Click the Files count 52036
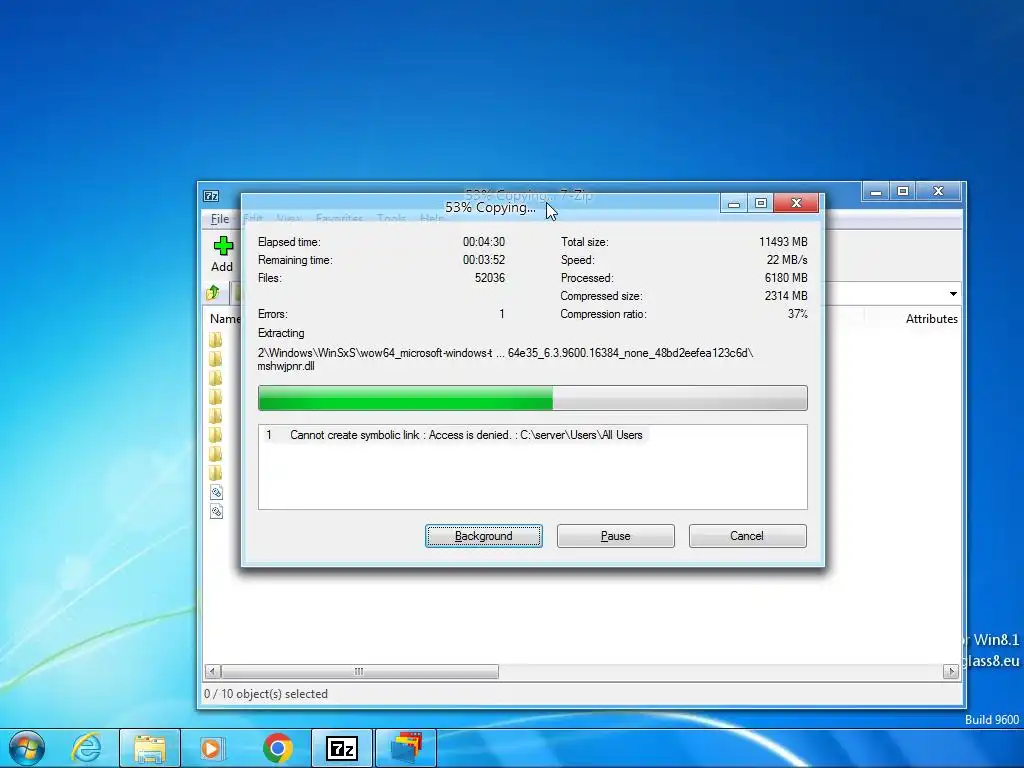The width and height of the screenshot is (1024, 768). point(490,278)
